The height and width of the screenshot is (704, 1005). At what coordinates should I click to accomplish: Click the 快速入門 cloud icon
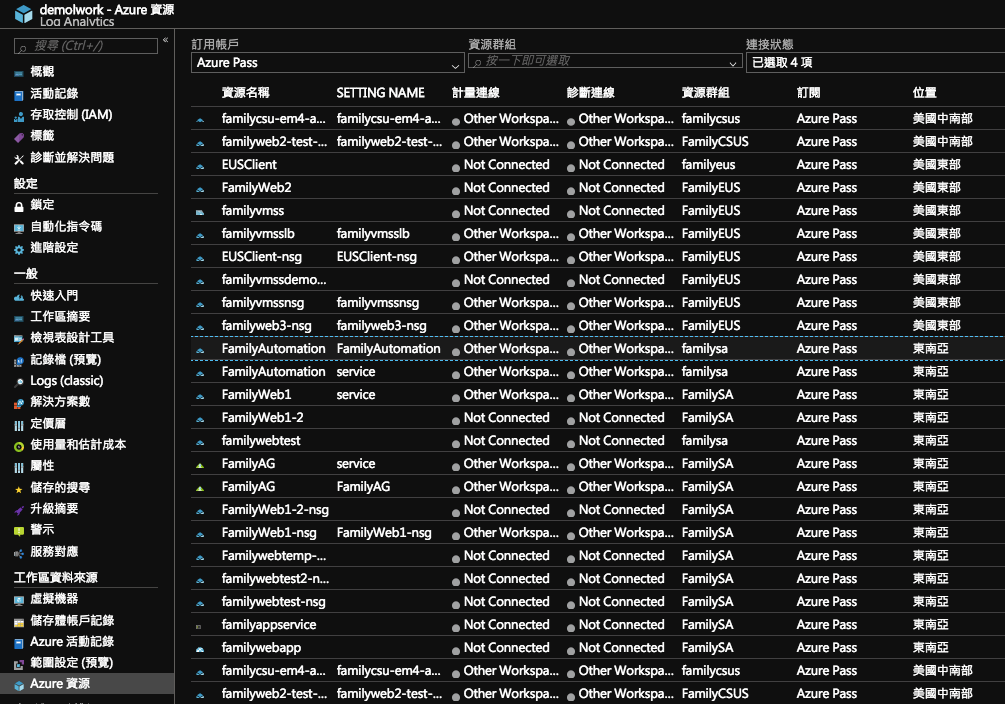tap(19, 297)
